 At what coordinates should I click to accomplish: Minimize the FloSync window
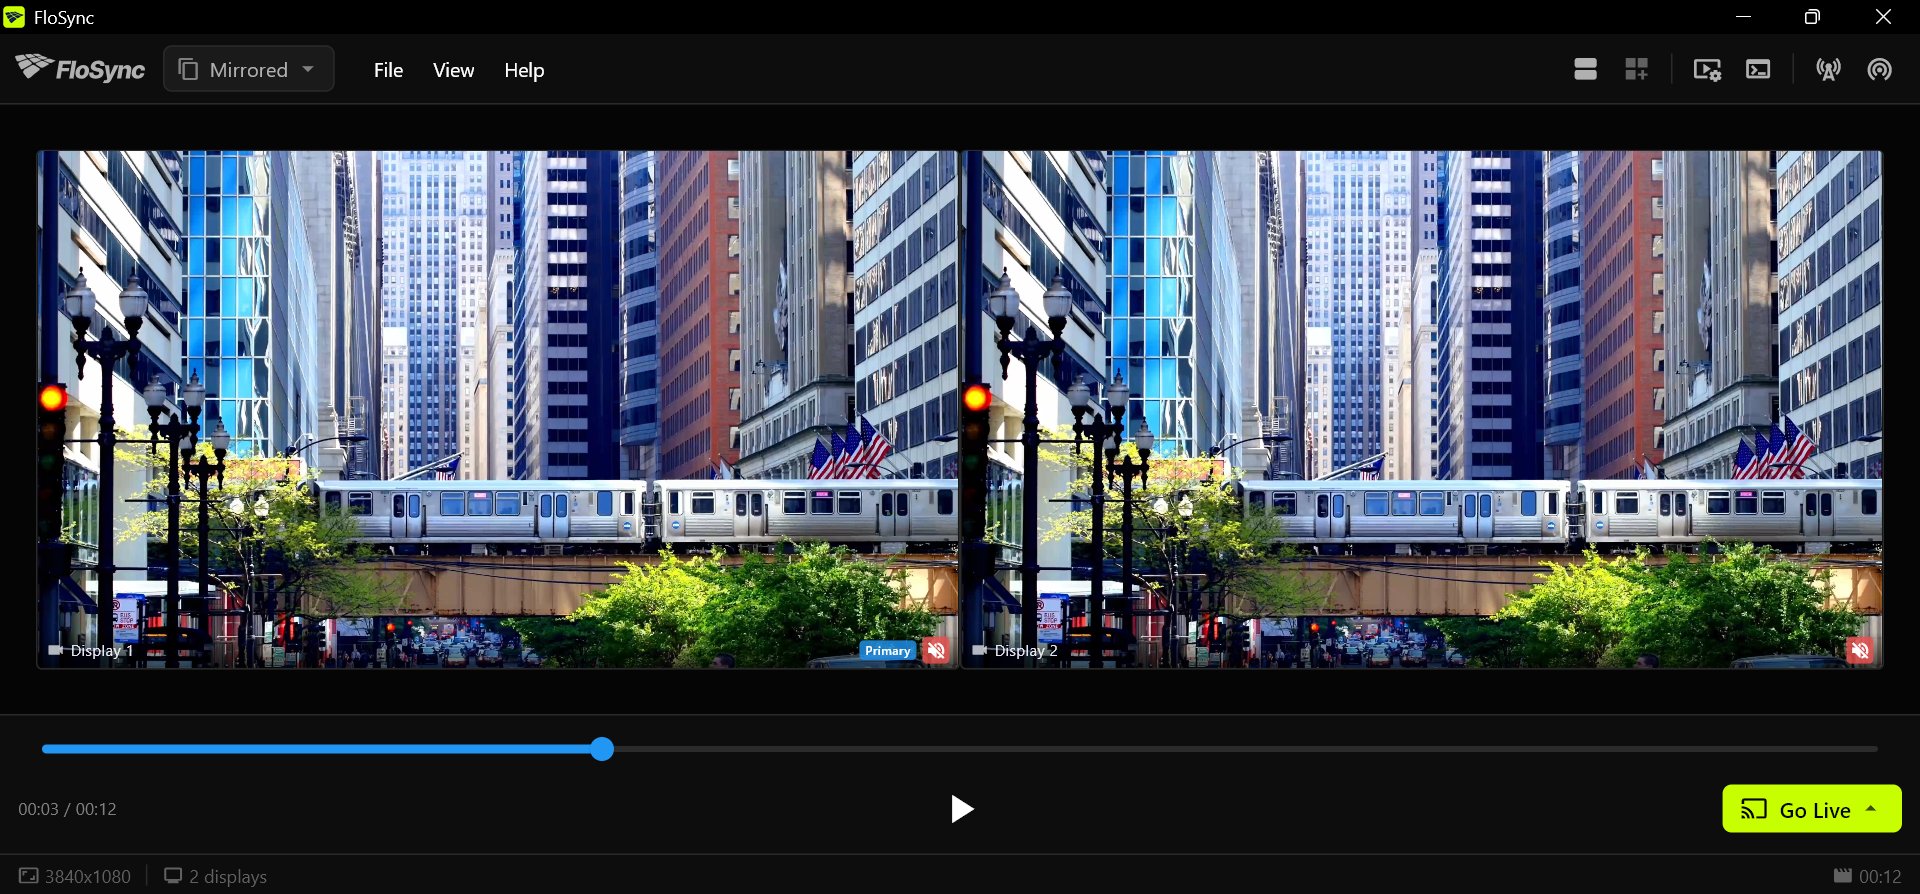pos(1743,17)
